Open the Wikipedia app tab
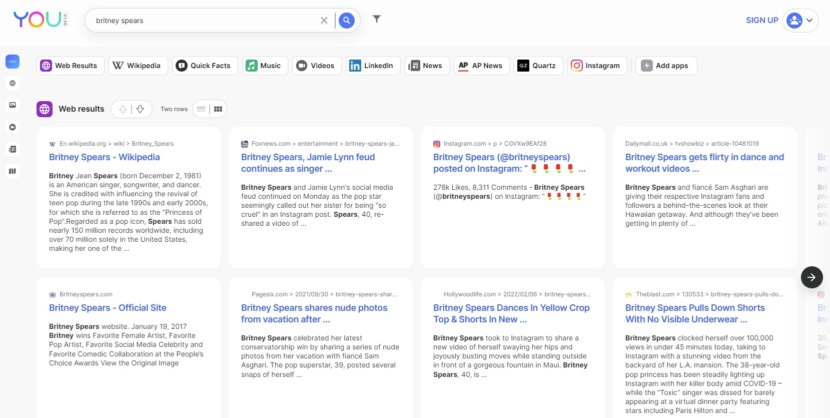Image resolution: width=830 pixels, height=418 pixels. 138,66
